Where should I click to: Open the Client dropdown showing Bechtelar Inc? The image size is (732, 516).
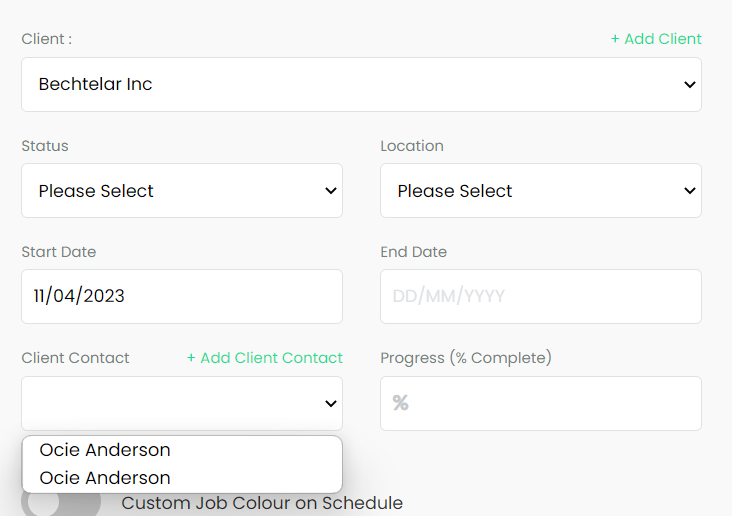click(361, 85)
